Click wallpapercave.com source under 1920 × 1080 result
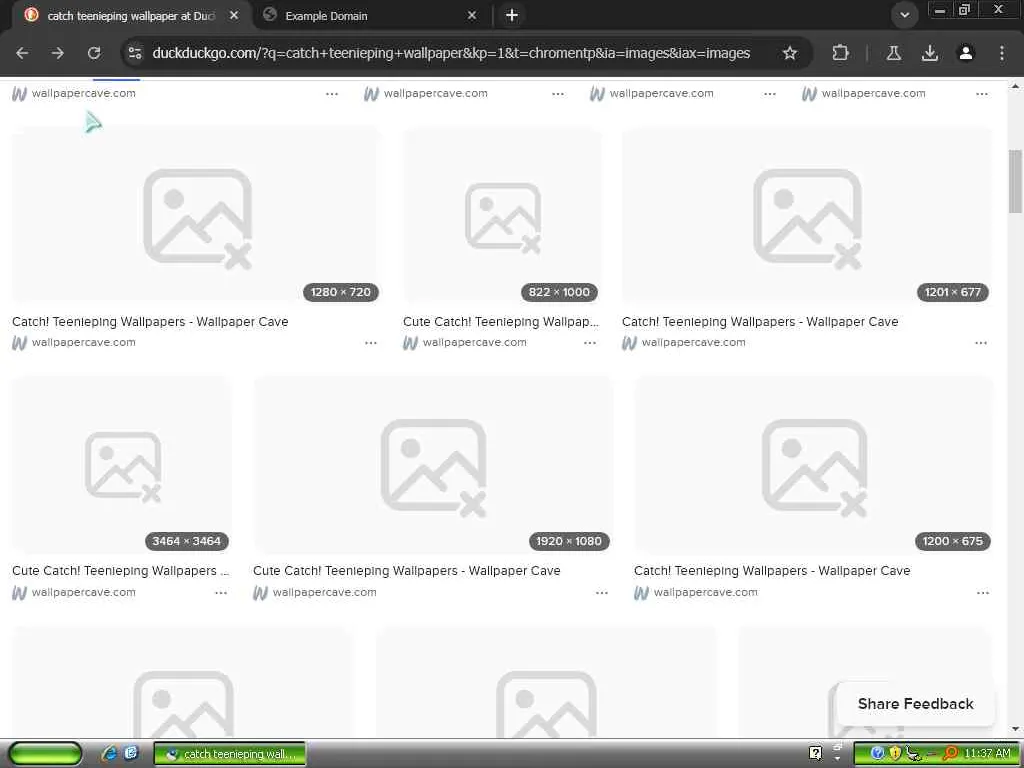Image resolution: width=1024 pixels, height=768 pixels. click(324, 592)
